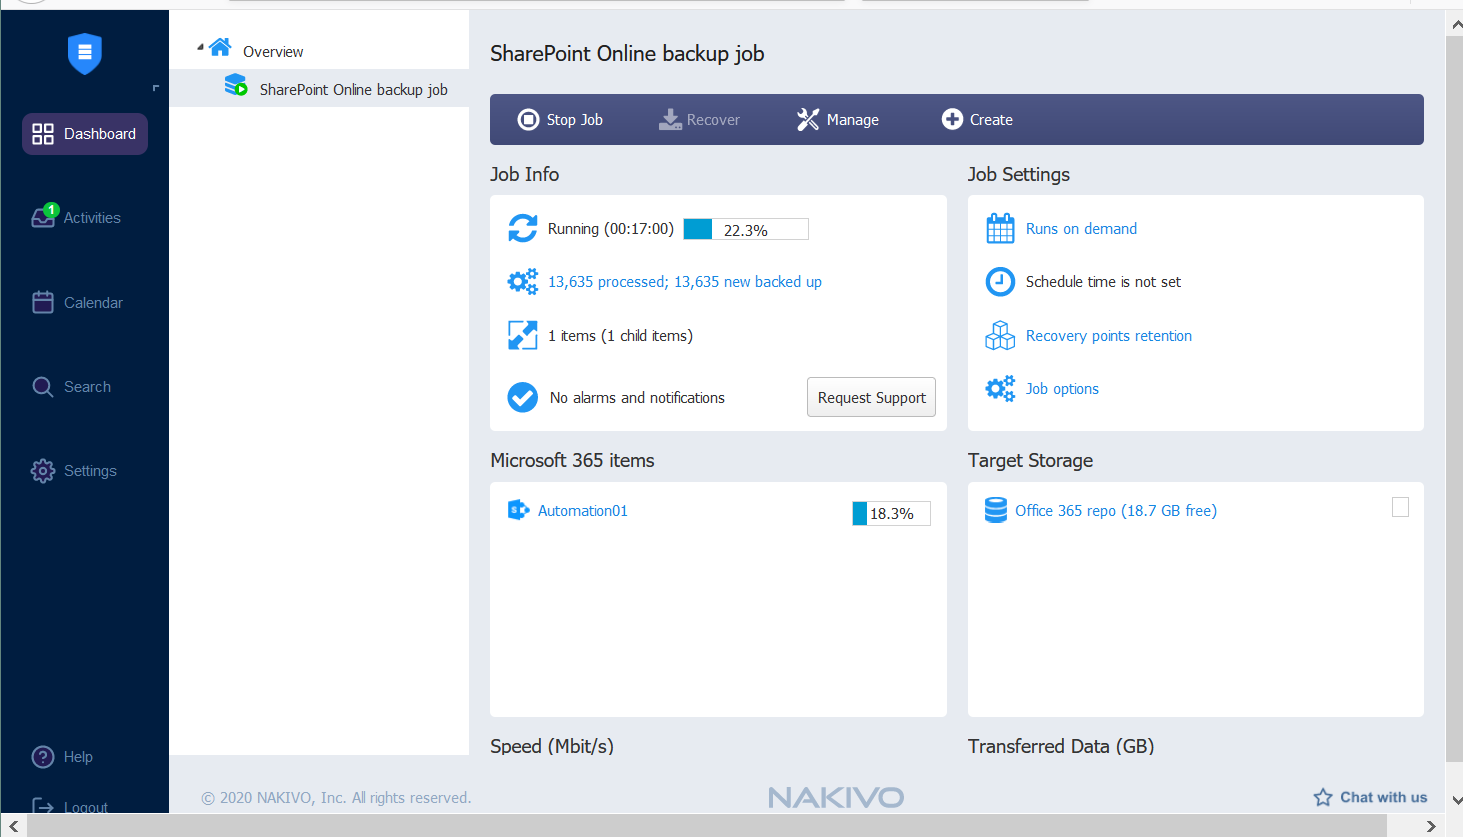Click the Search magnifier icon

[43, 387]
